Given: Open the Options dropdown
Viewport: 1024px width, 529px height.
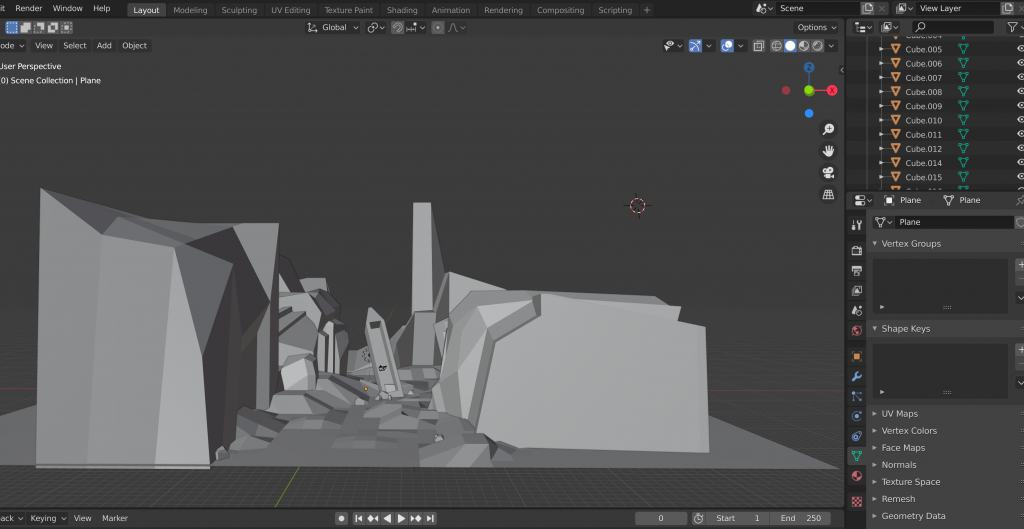Looking at the screenshot, I should tap(816, 27).
